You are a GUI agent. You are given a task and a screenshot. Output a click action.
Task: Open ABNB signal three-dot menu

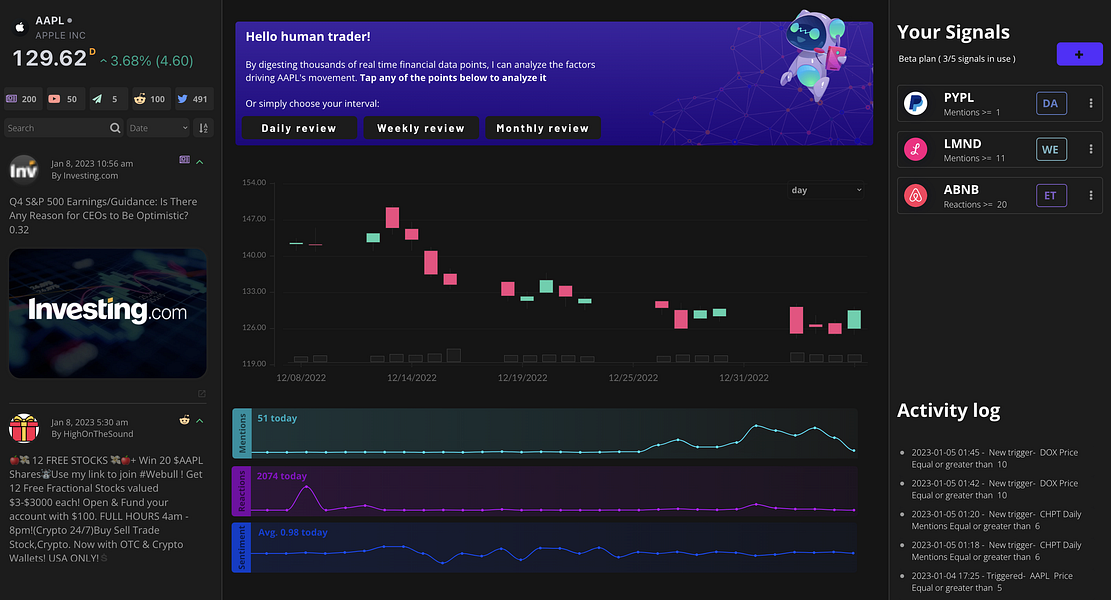(1090, 196)
